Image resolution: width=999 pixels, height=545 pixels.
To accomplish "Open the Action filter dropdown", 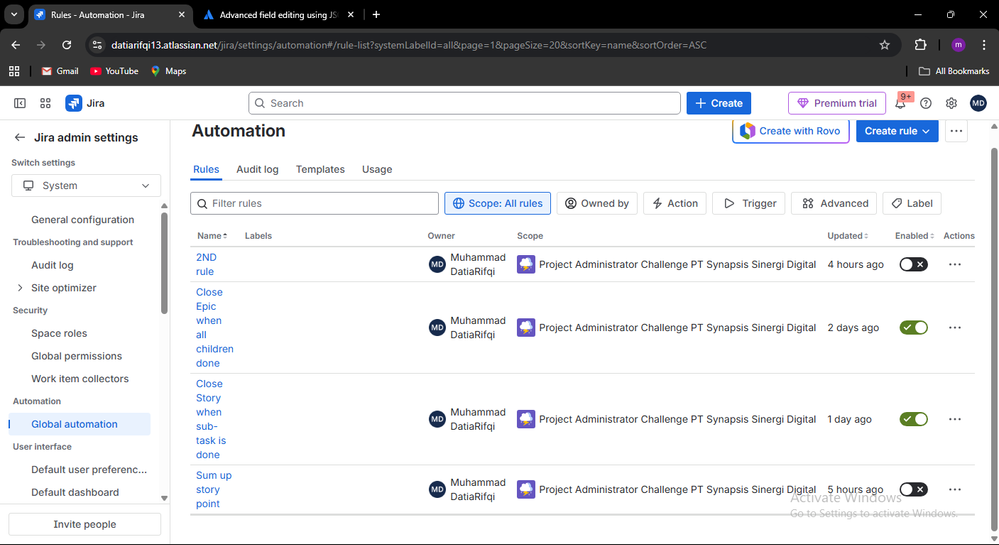I will (675, 203).
